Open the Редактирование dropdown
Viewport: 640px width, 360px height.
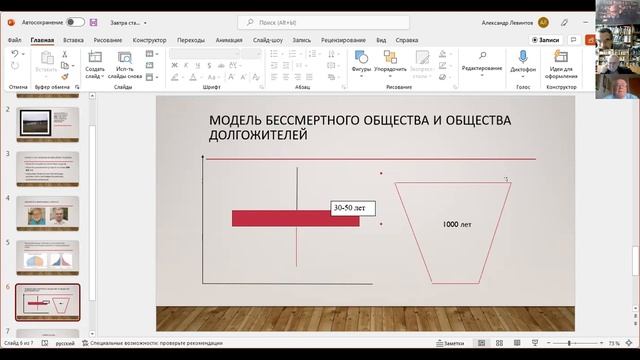point(482,64)
